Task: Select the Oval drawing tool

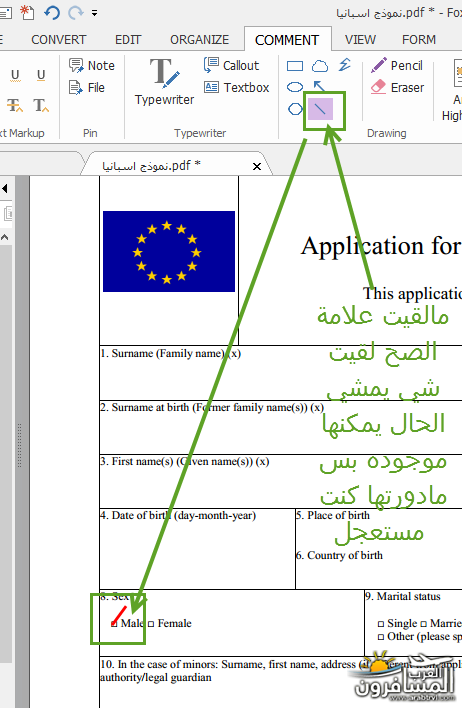Action: [295, 87]
